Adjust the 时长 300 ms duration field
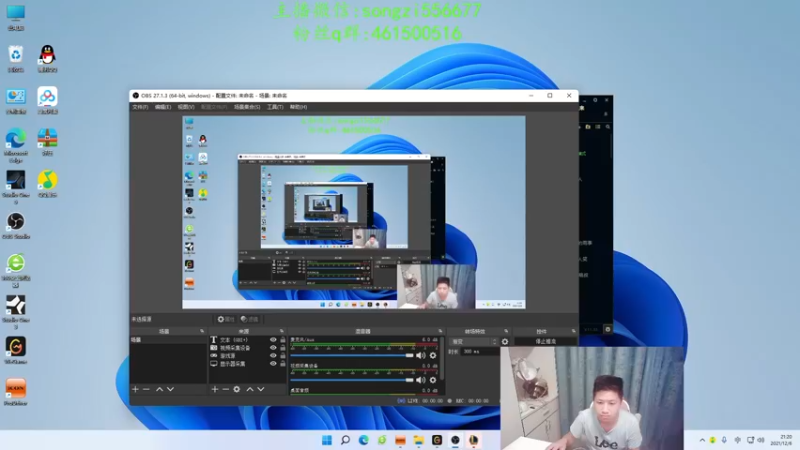The width and height of the screenshot is (800, 450). click(x=480, y=352)
